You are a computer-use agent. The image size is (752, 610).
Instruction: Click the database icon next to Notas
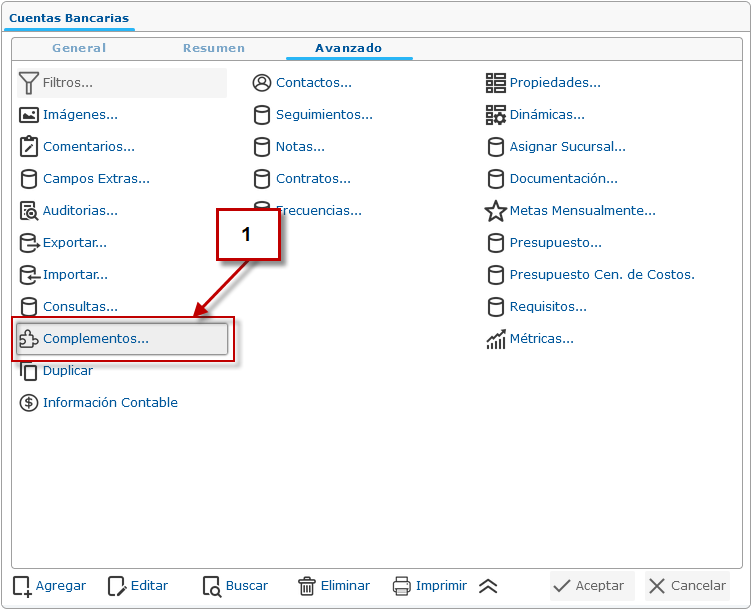tap(262, 147)
